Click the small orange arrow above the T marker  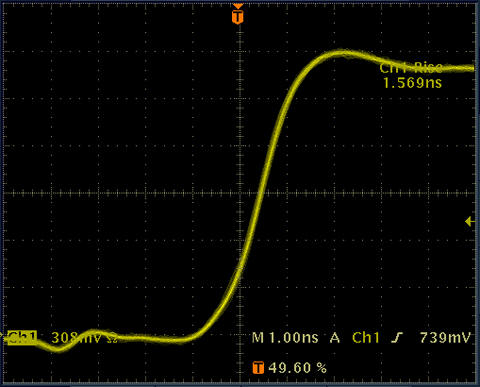(x=238, y=6)
